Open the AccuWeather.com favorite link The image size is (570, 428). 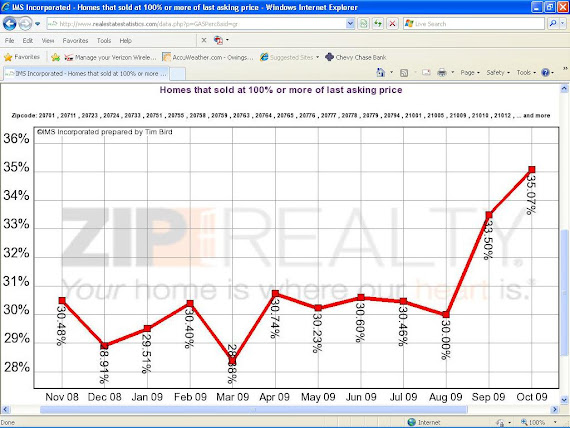[208, 57]
